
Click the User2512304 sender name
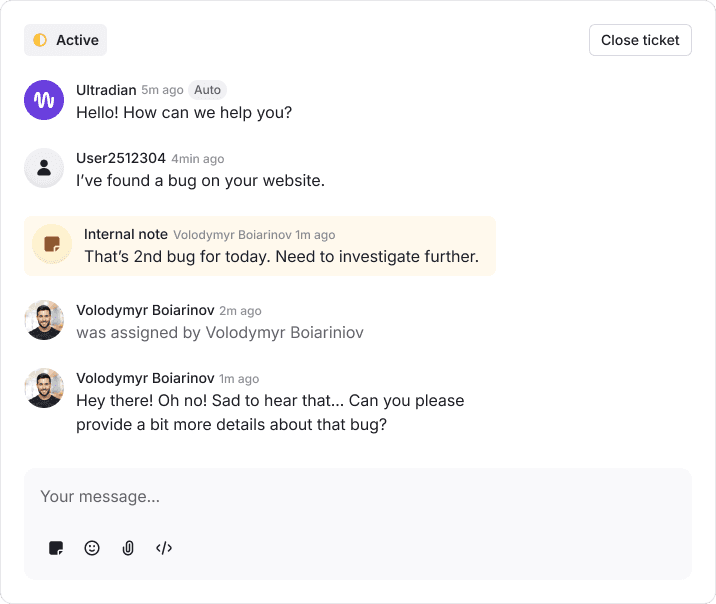click(121, 158)
